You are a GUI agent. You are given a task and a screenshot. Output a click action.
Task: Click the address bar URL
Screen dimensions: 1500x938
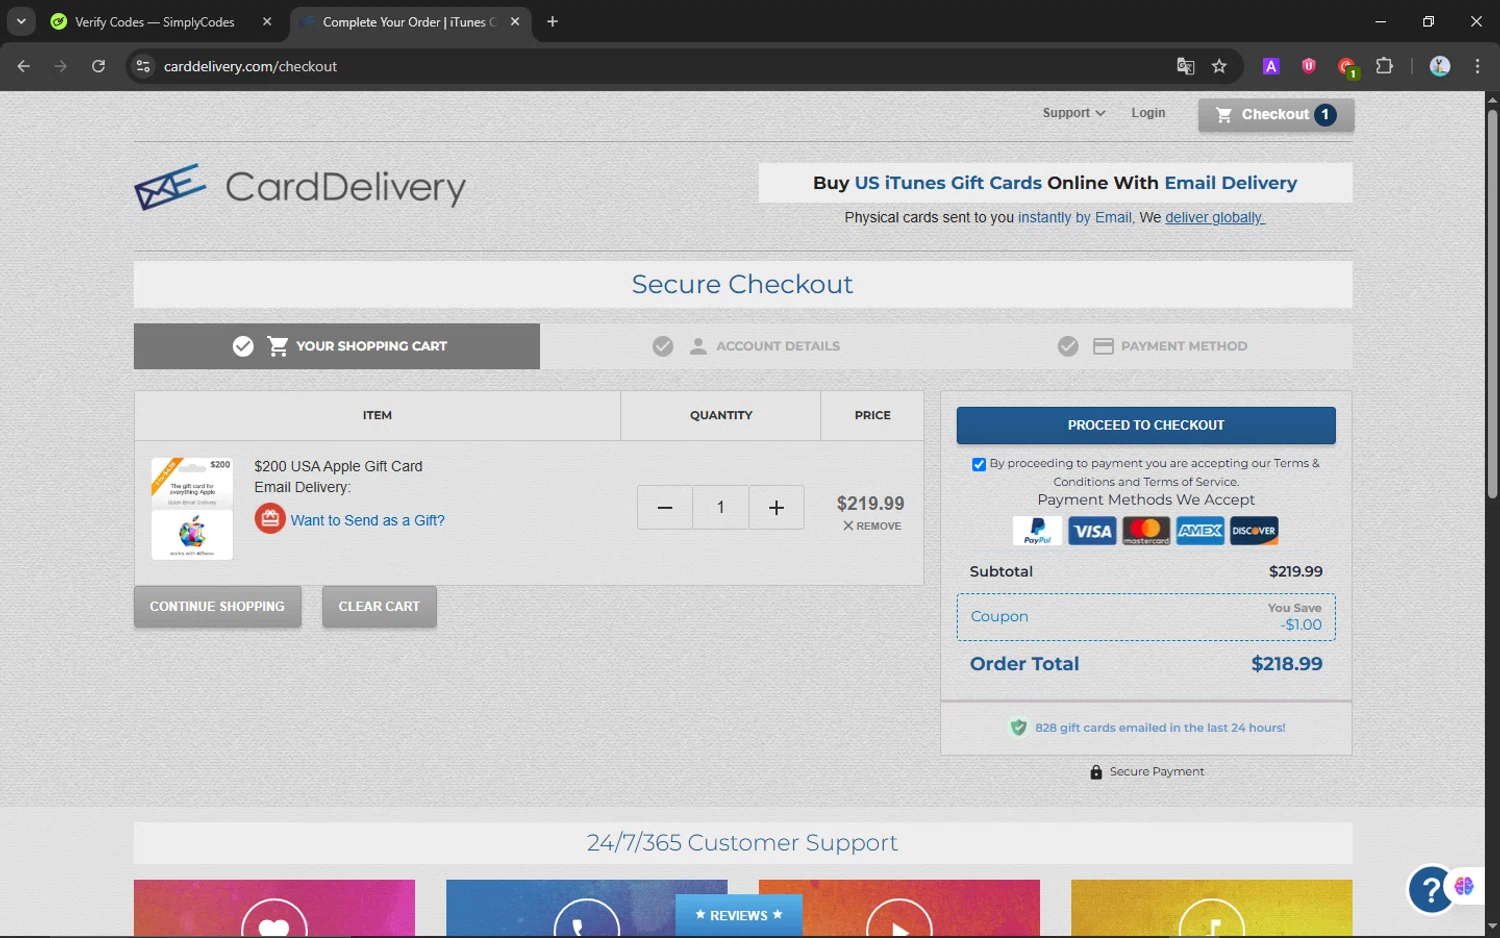[250, 66]
